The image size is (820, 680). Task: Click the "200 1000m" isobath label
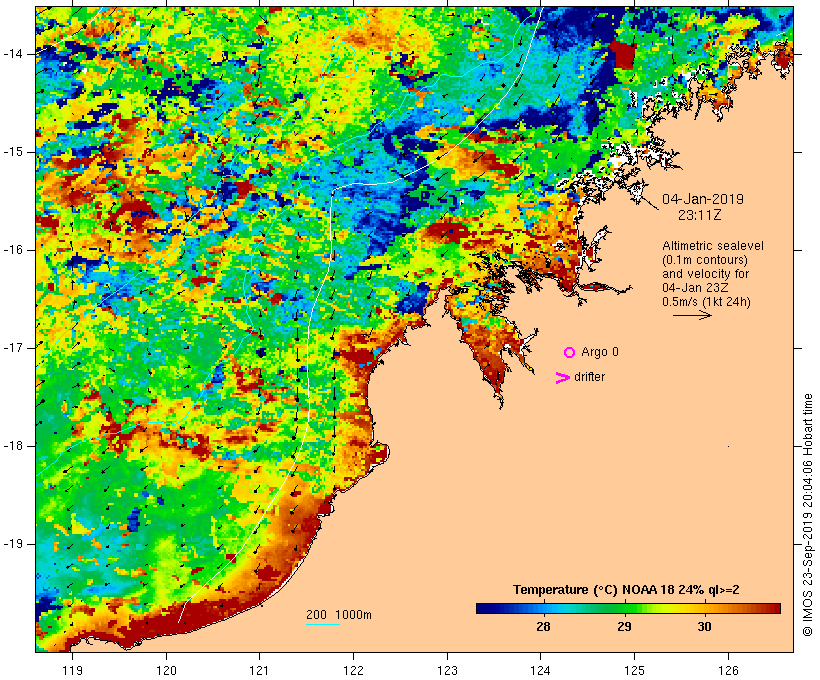click(339, 615)
